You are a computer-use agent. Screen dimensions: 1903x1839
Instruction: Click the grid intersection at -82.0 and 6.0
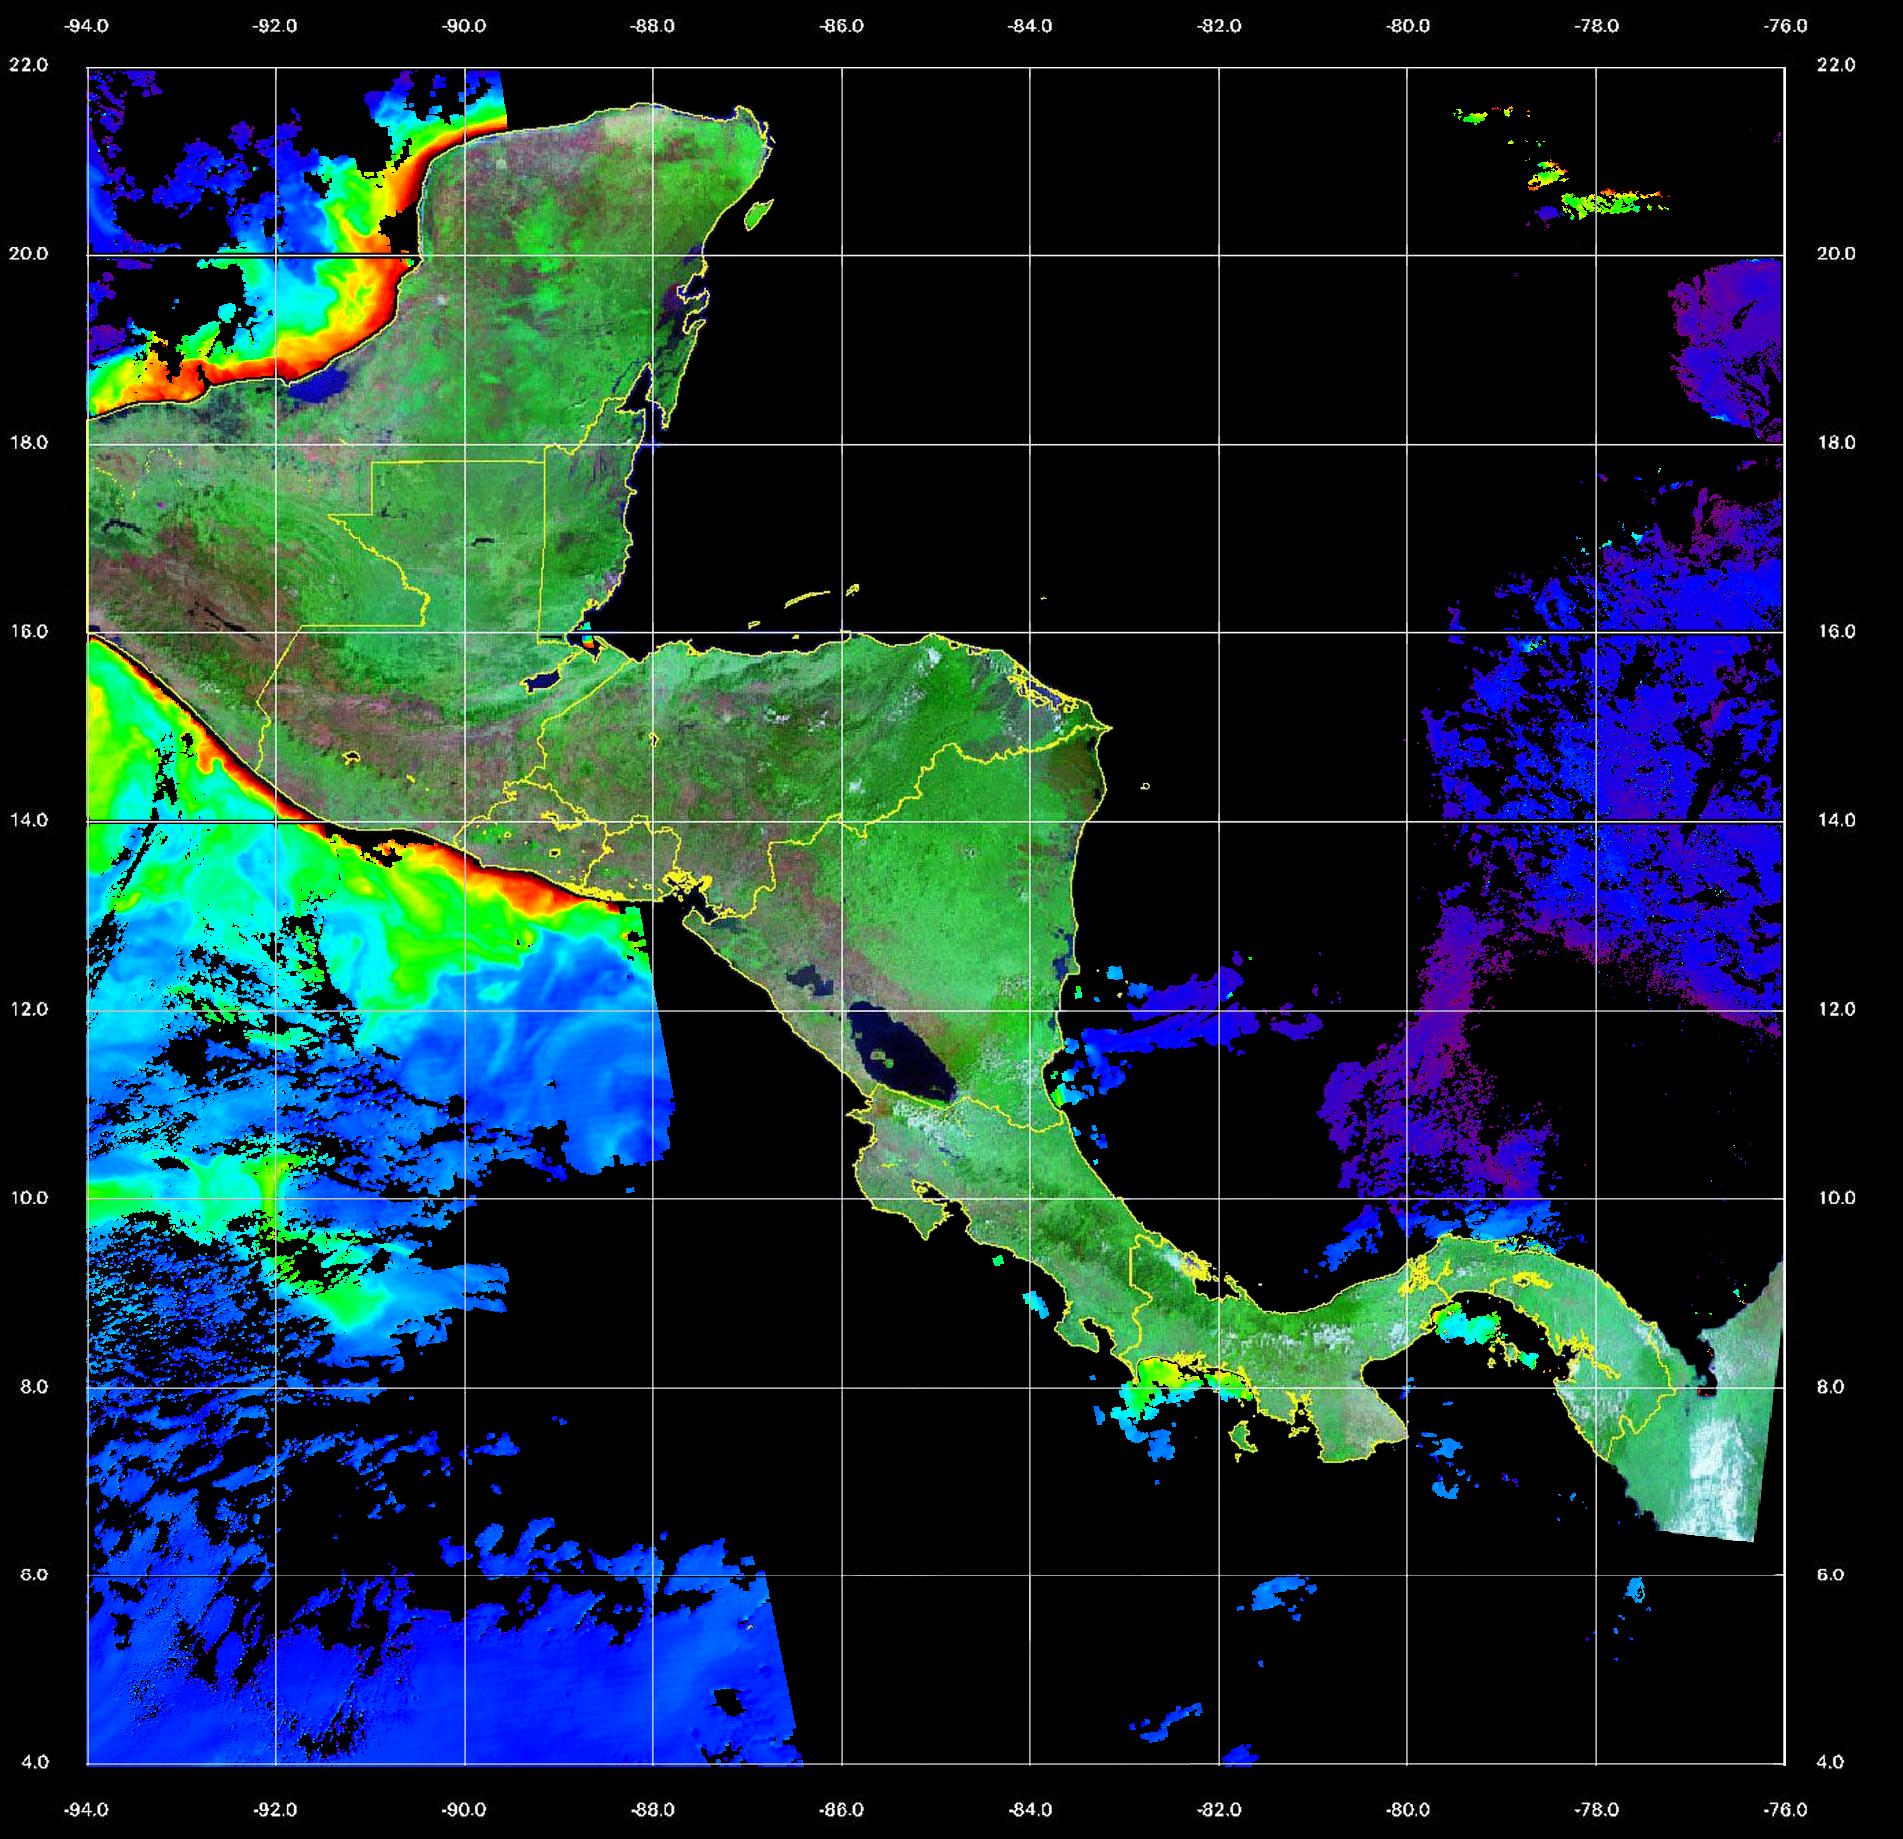(x=1219, y=1576)
